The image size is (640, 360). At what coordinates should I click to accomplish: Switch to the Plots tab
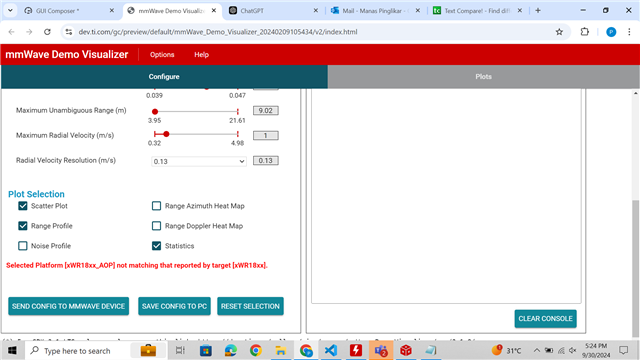pyautogui.click(x=484, y=77)
